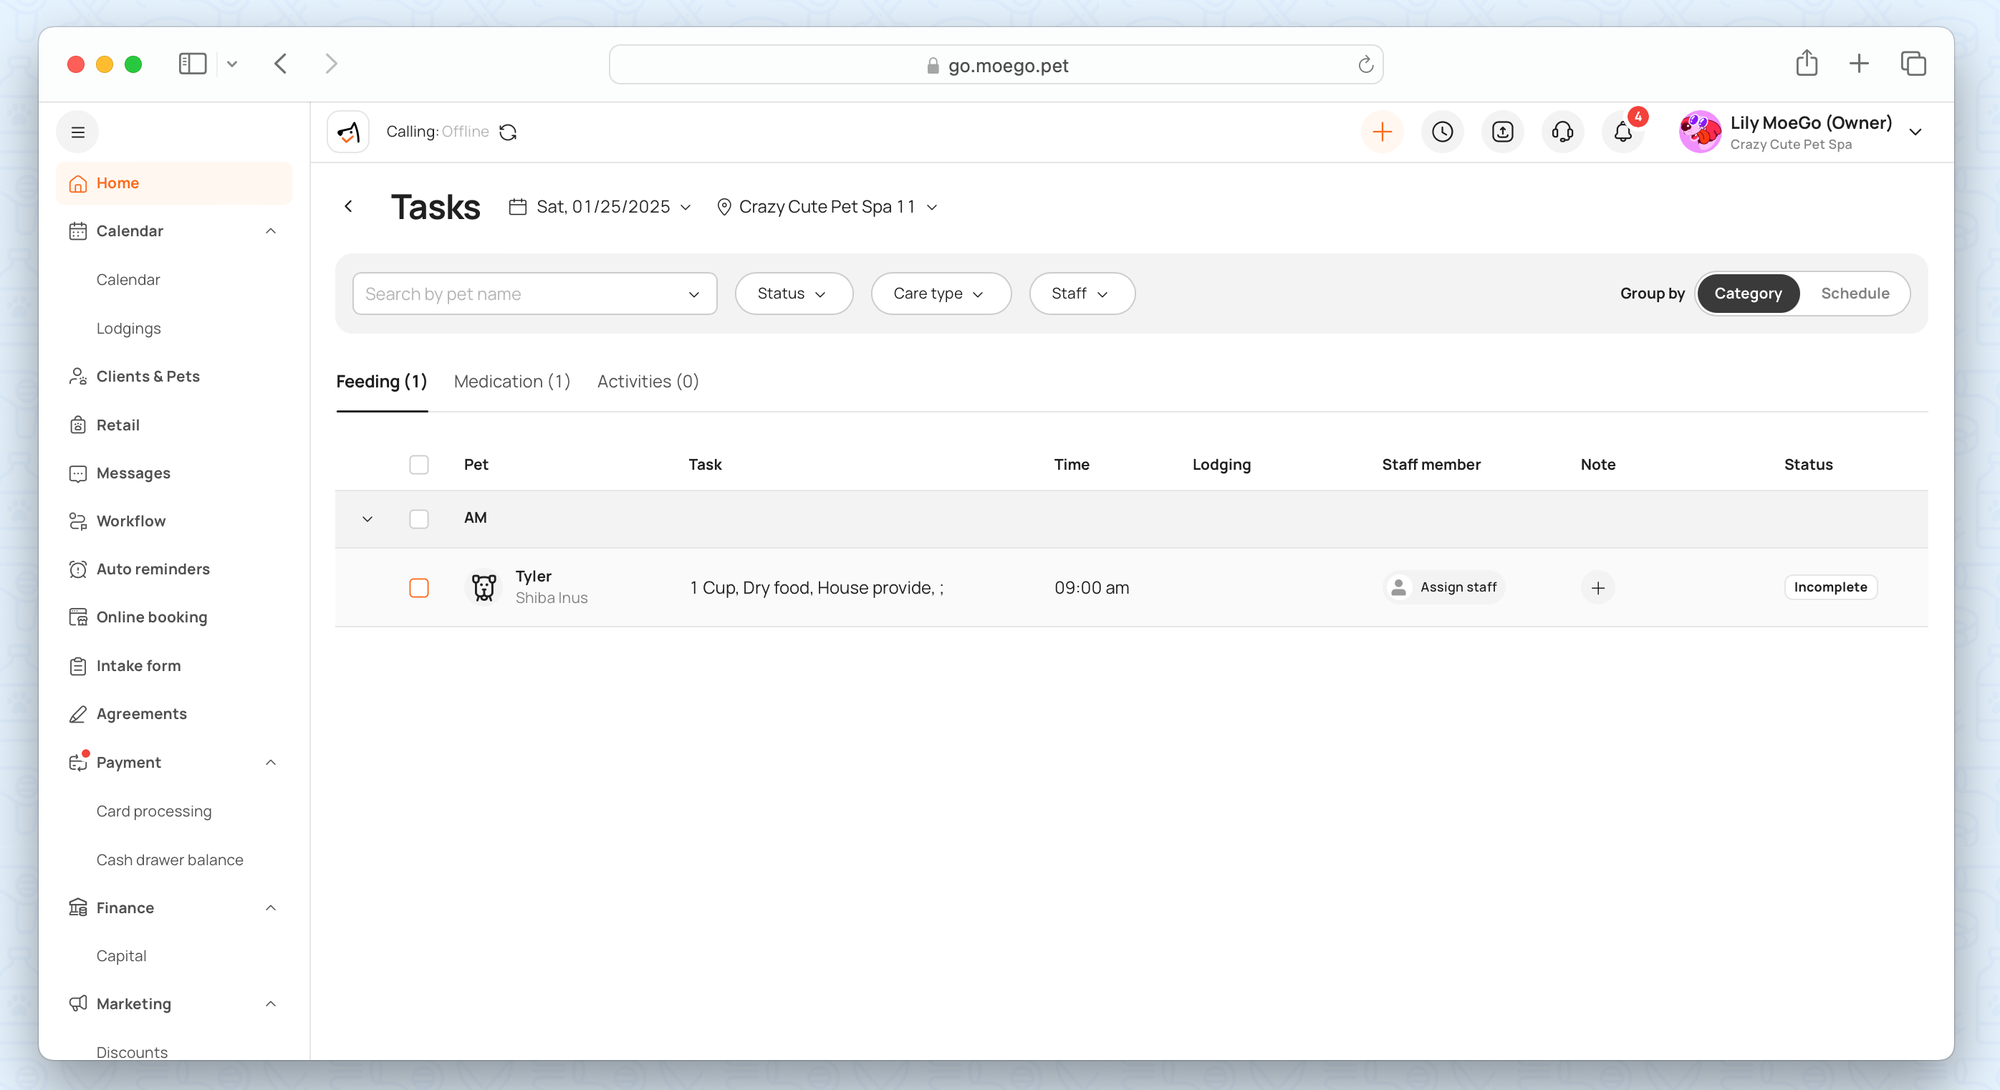
Task: Collapse the AM group row chevron
Action: pos(367,519)
